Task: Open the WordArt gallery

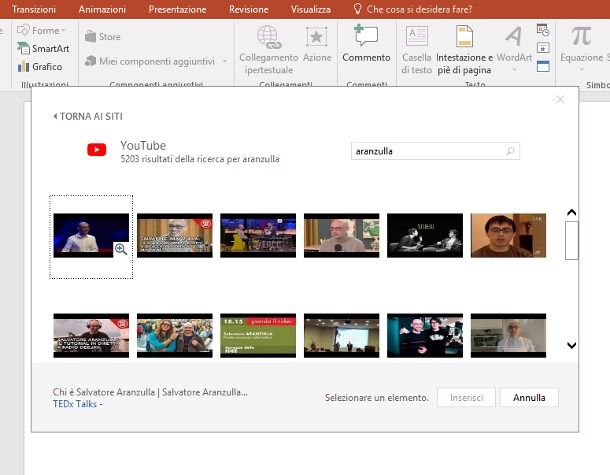Action: pos(514,49)
